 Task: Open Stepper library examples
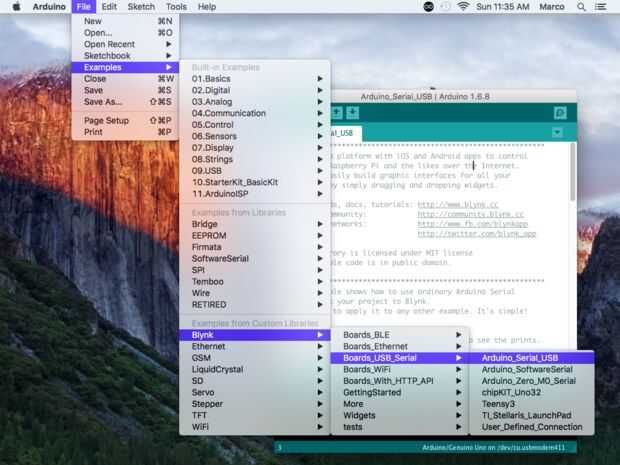coord(255,404)
